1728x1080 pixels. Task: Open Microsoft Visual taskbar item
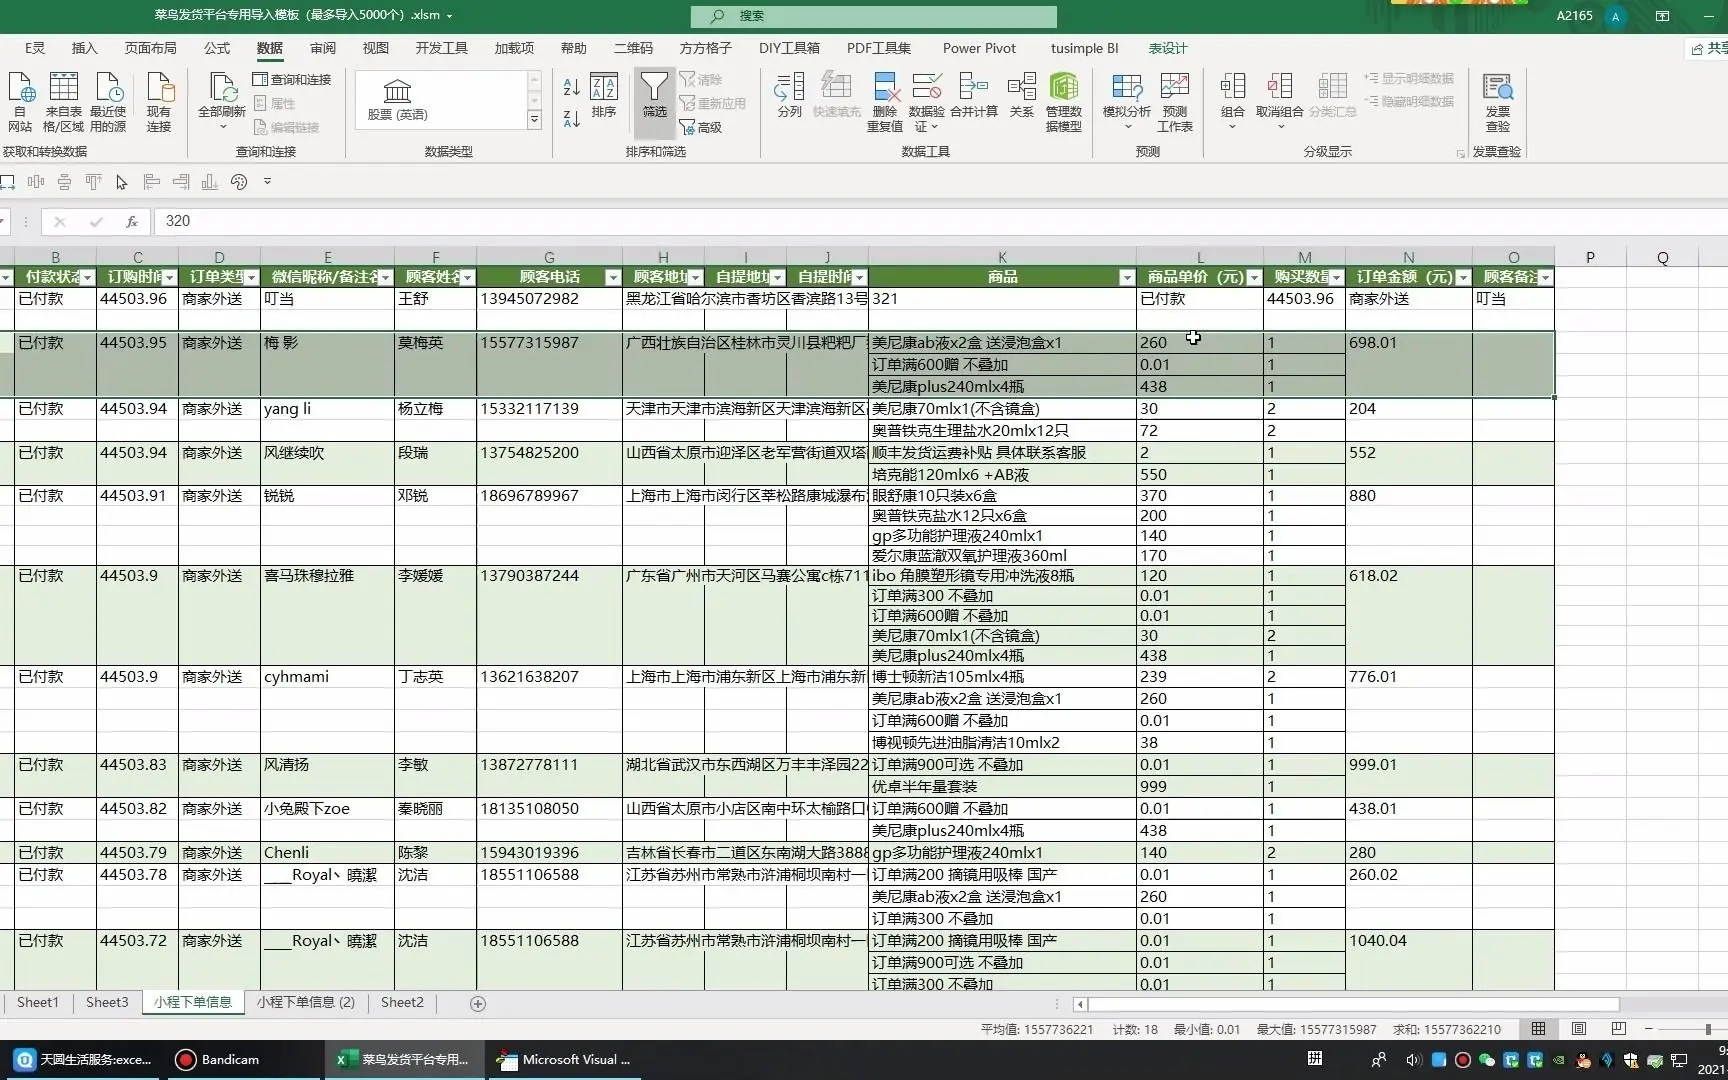(566, 1059)
